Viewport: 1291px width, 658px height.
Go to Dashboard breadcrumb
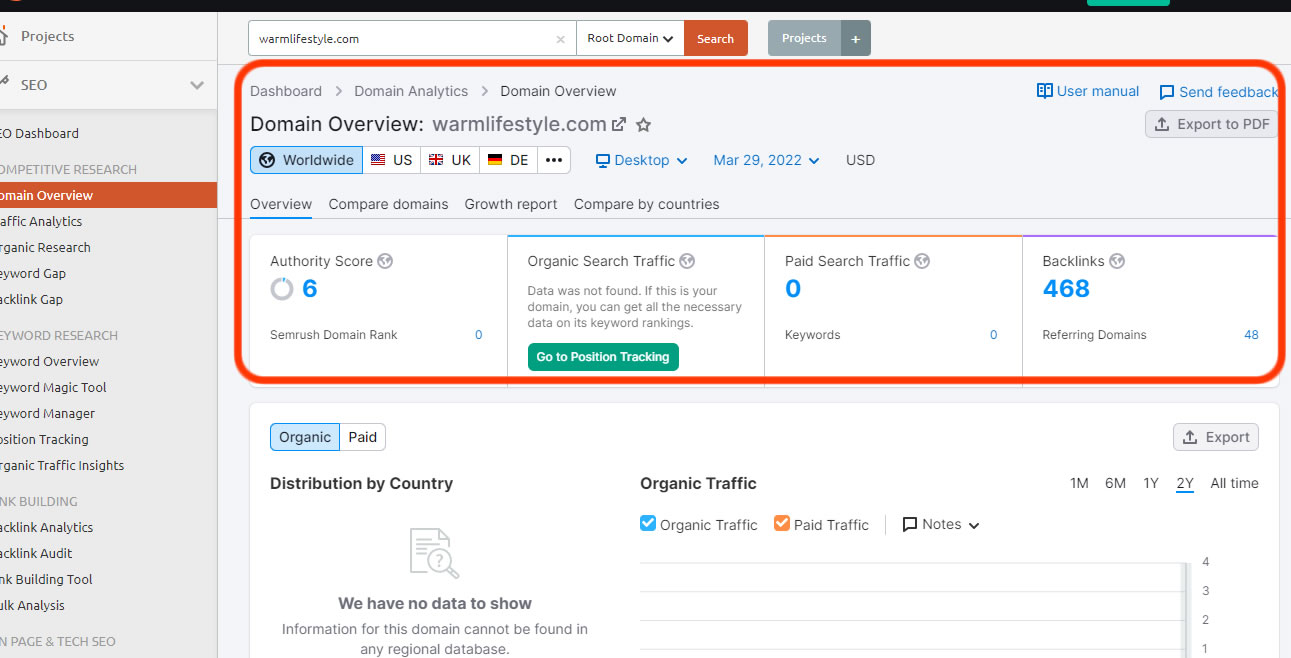pyautogui.click(x=286, y=91)
